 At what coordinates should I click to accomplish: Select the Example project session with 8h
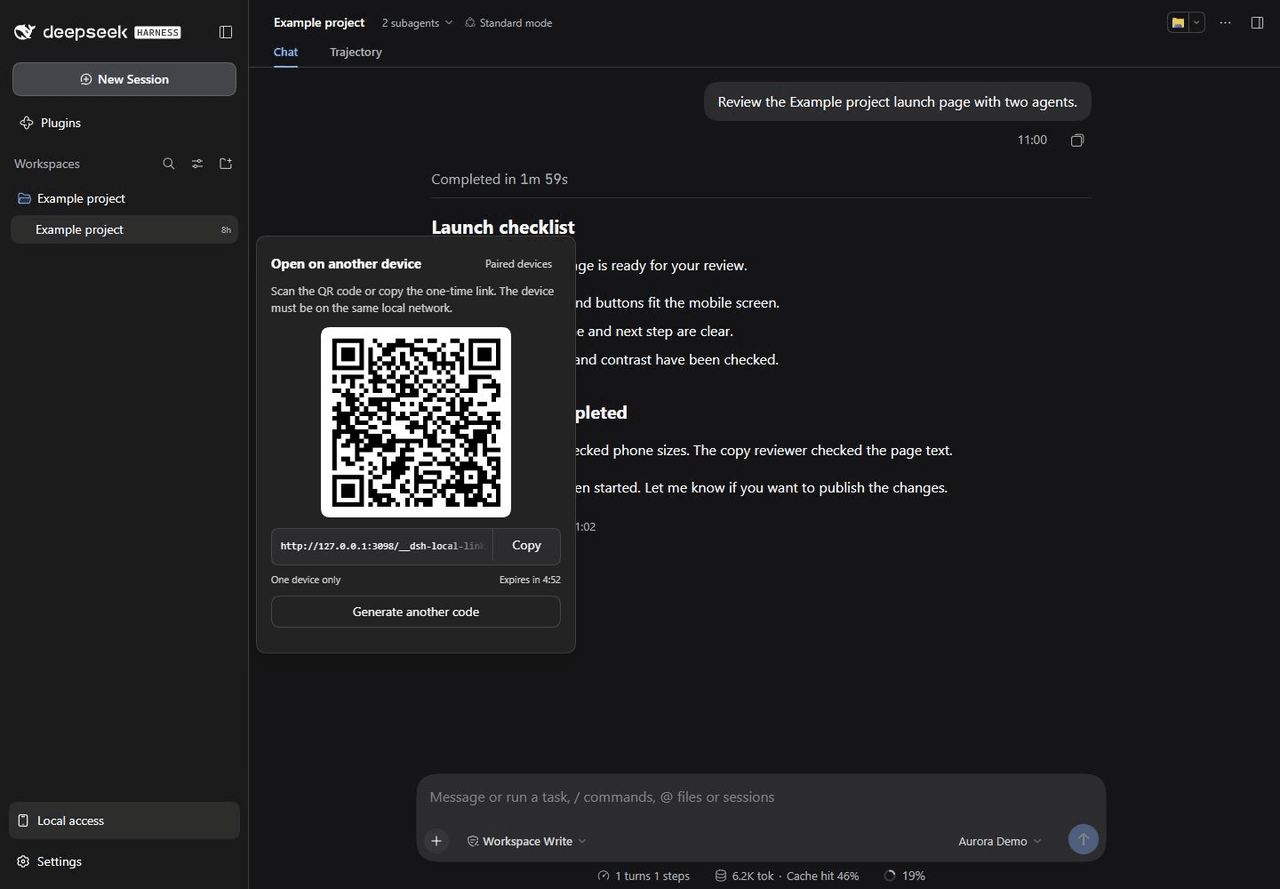(124, 229)
